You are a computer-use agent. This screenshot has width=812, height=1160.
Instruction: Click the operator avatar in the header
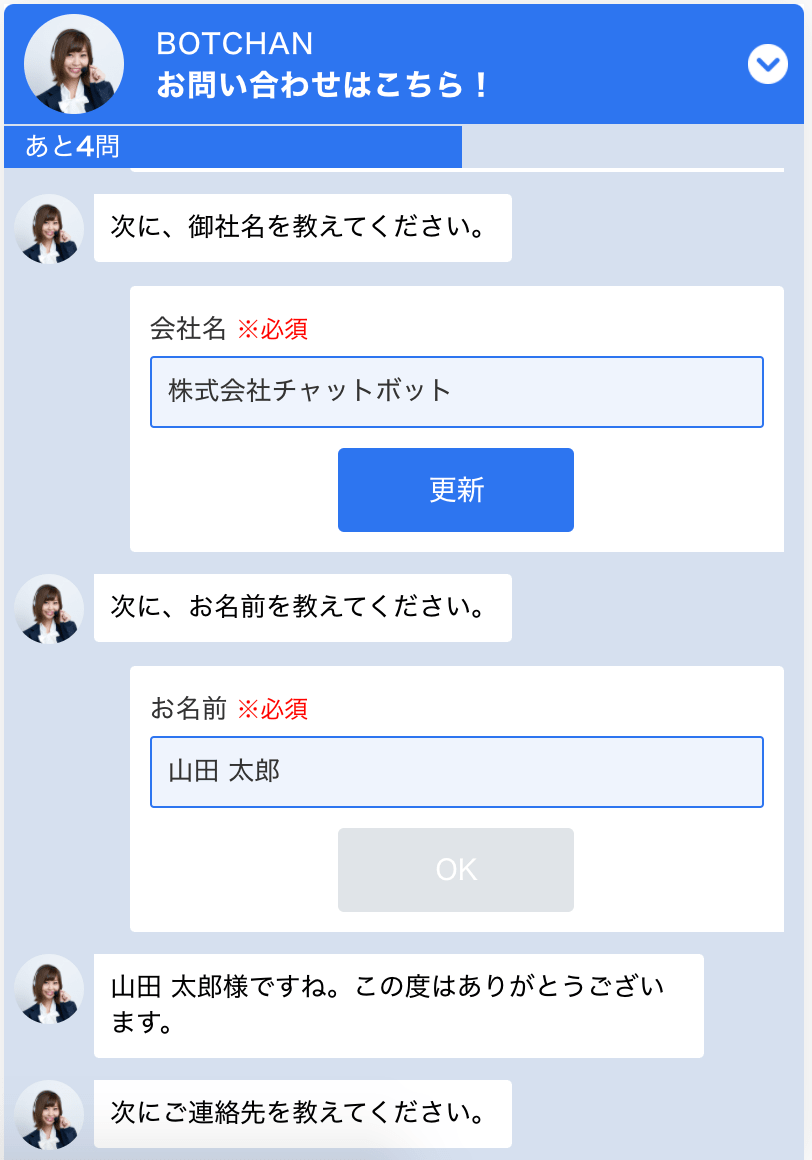74,64
